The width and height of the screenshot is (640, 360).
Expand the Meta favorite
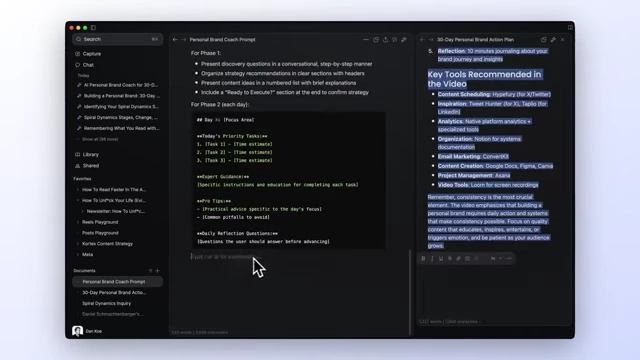pyautogui.click(x=78, y=255)
